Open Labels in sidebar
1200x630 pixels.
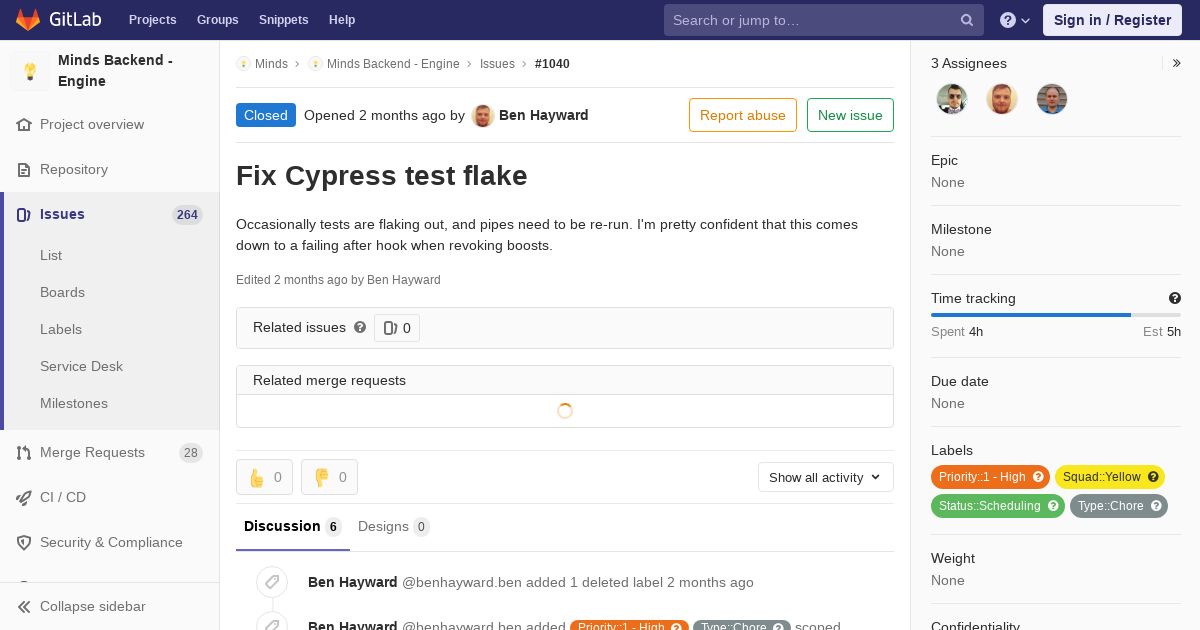(61, 329)
